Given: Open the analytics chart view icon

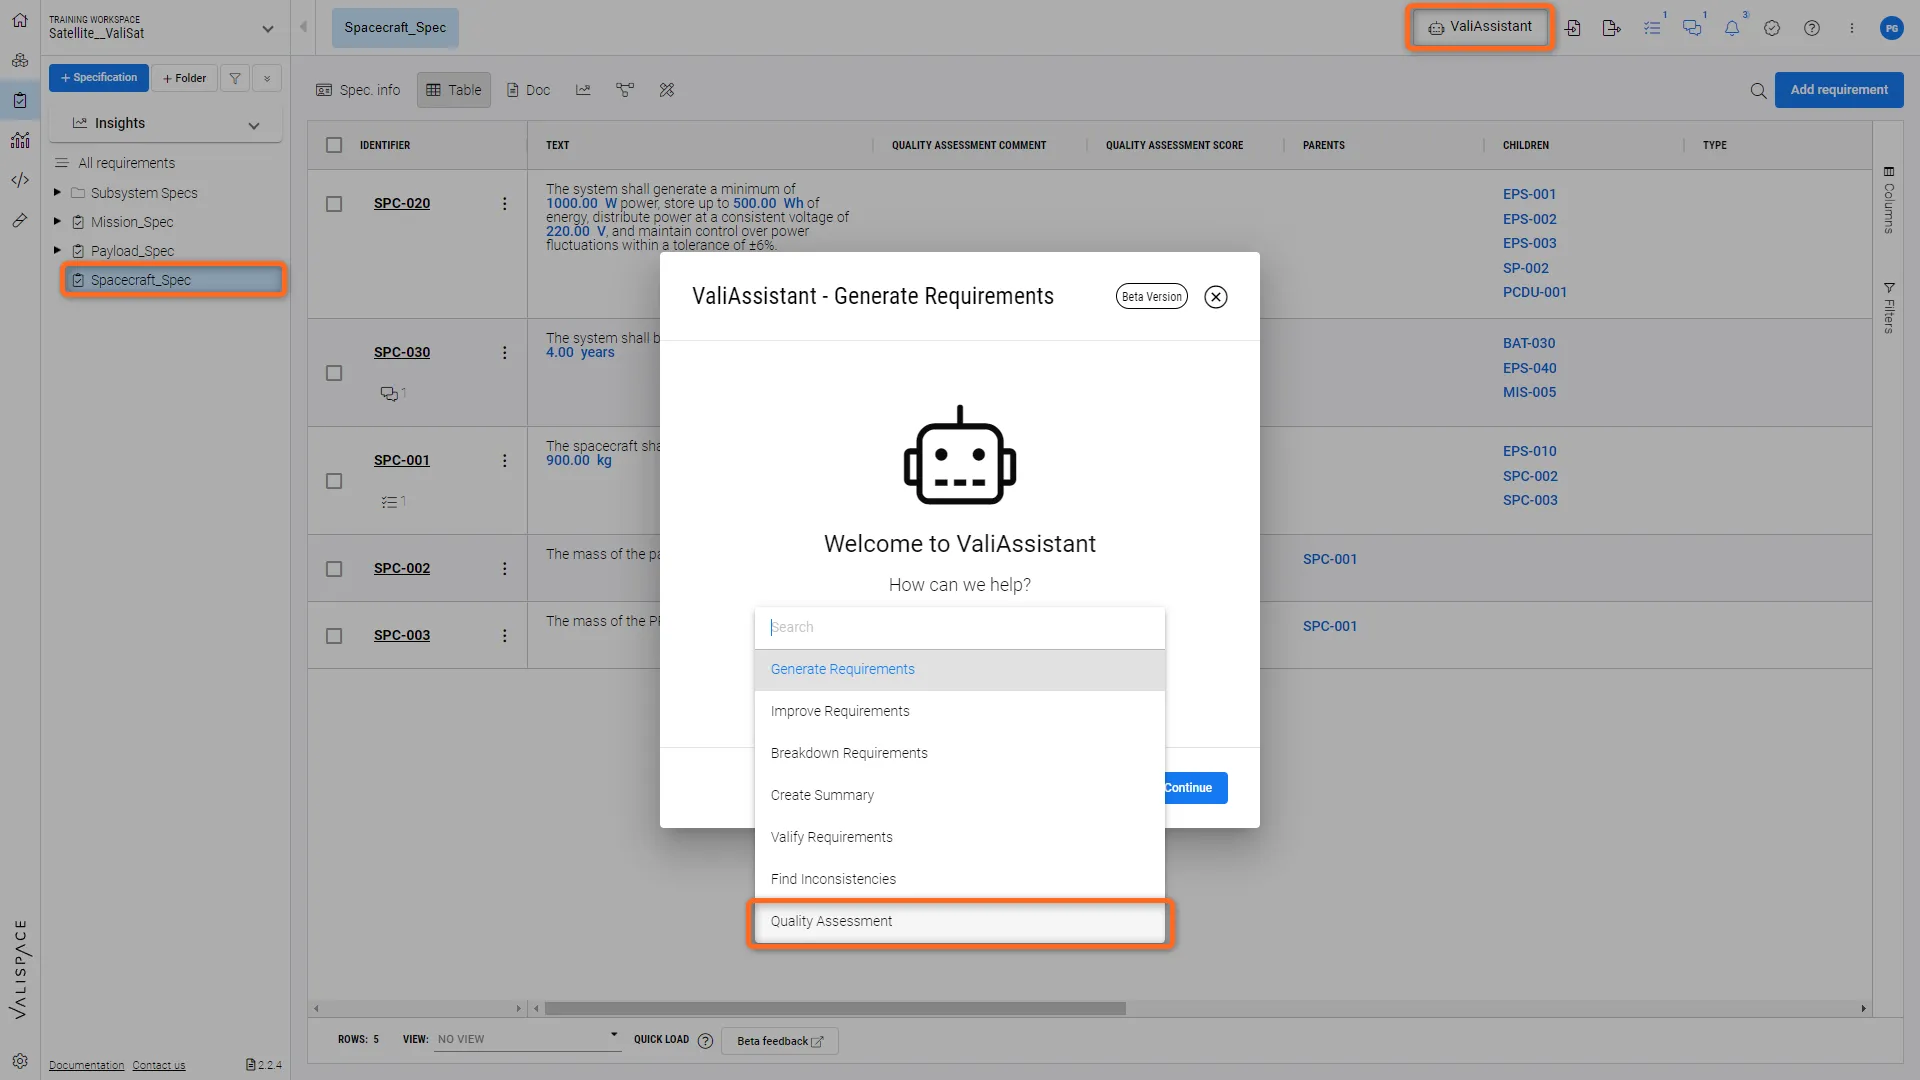Looking at the screenshot, I should 583,90.
